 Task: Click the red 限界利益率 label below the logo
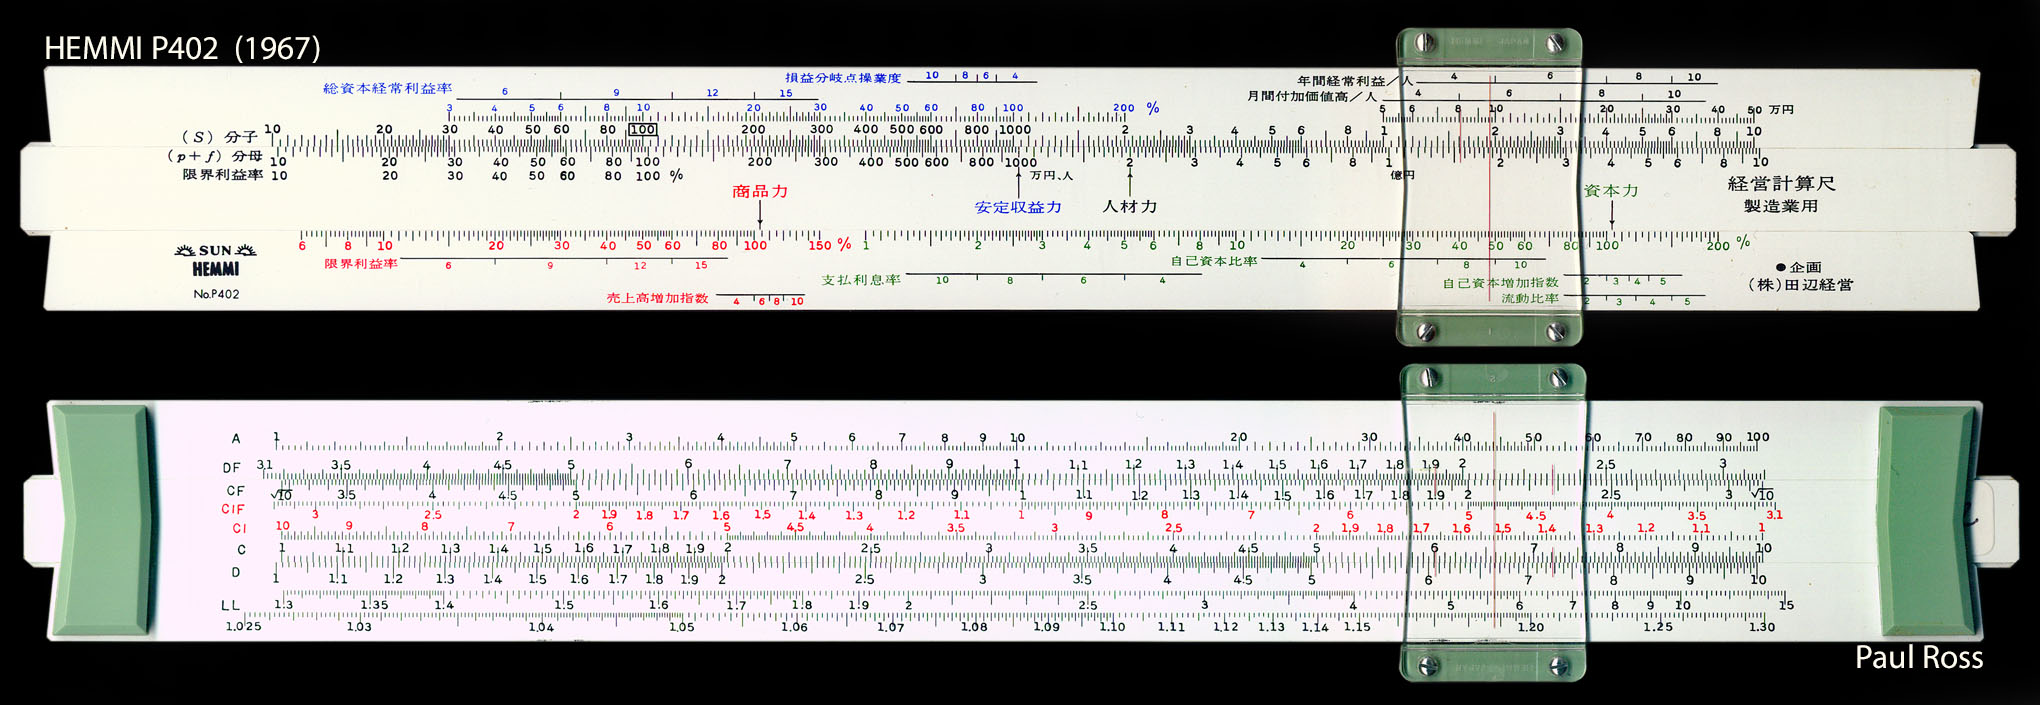[361, 264]
